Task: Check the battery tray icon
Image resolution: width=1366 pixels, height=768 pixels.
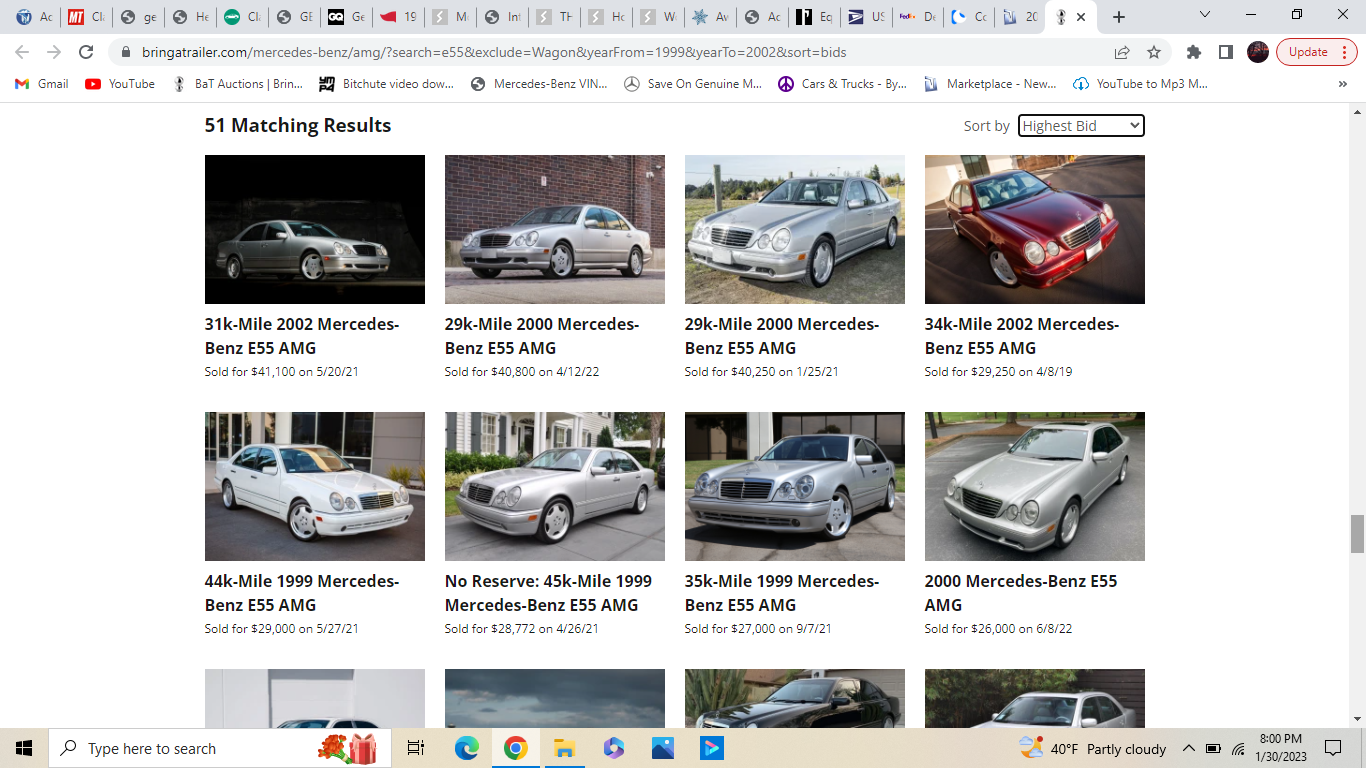Action: click(x=1213, y=748)
